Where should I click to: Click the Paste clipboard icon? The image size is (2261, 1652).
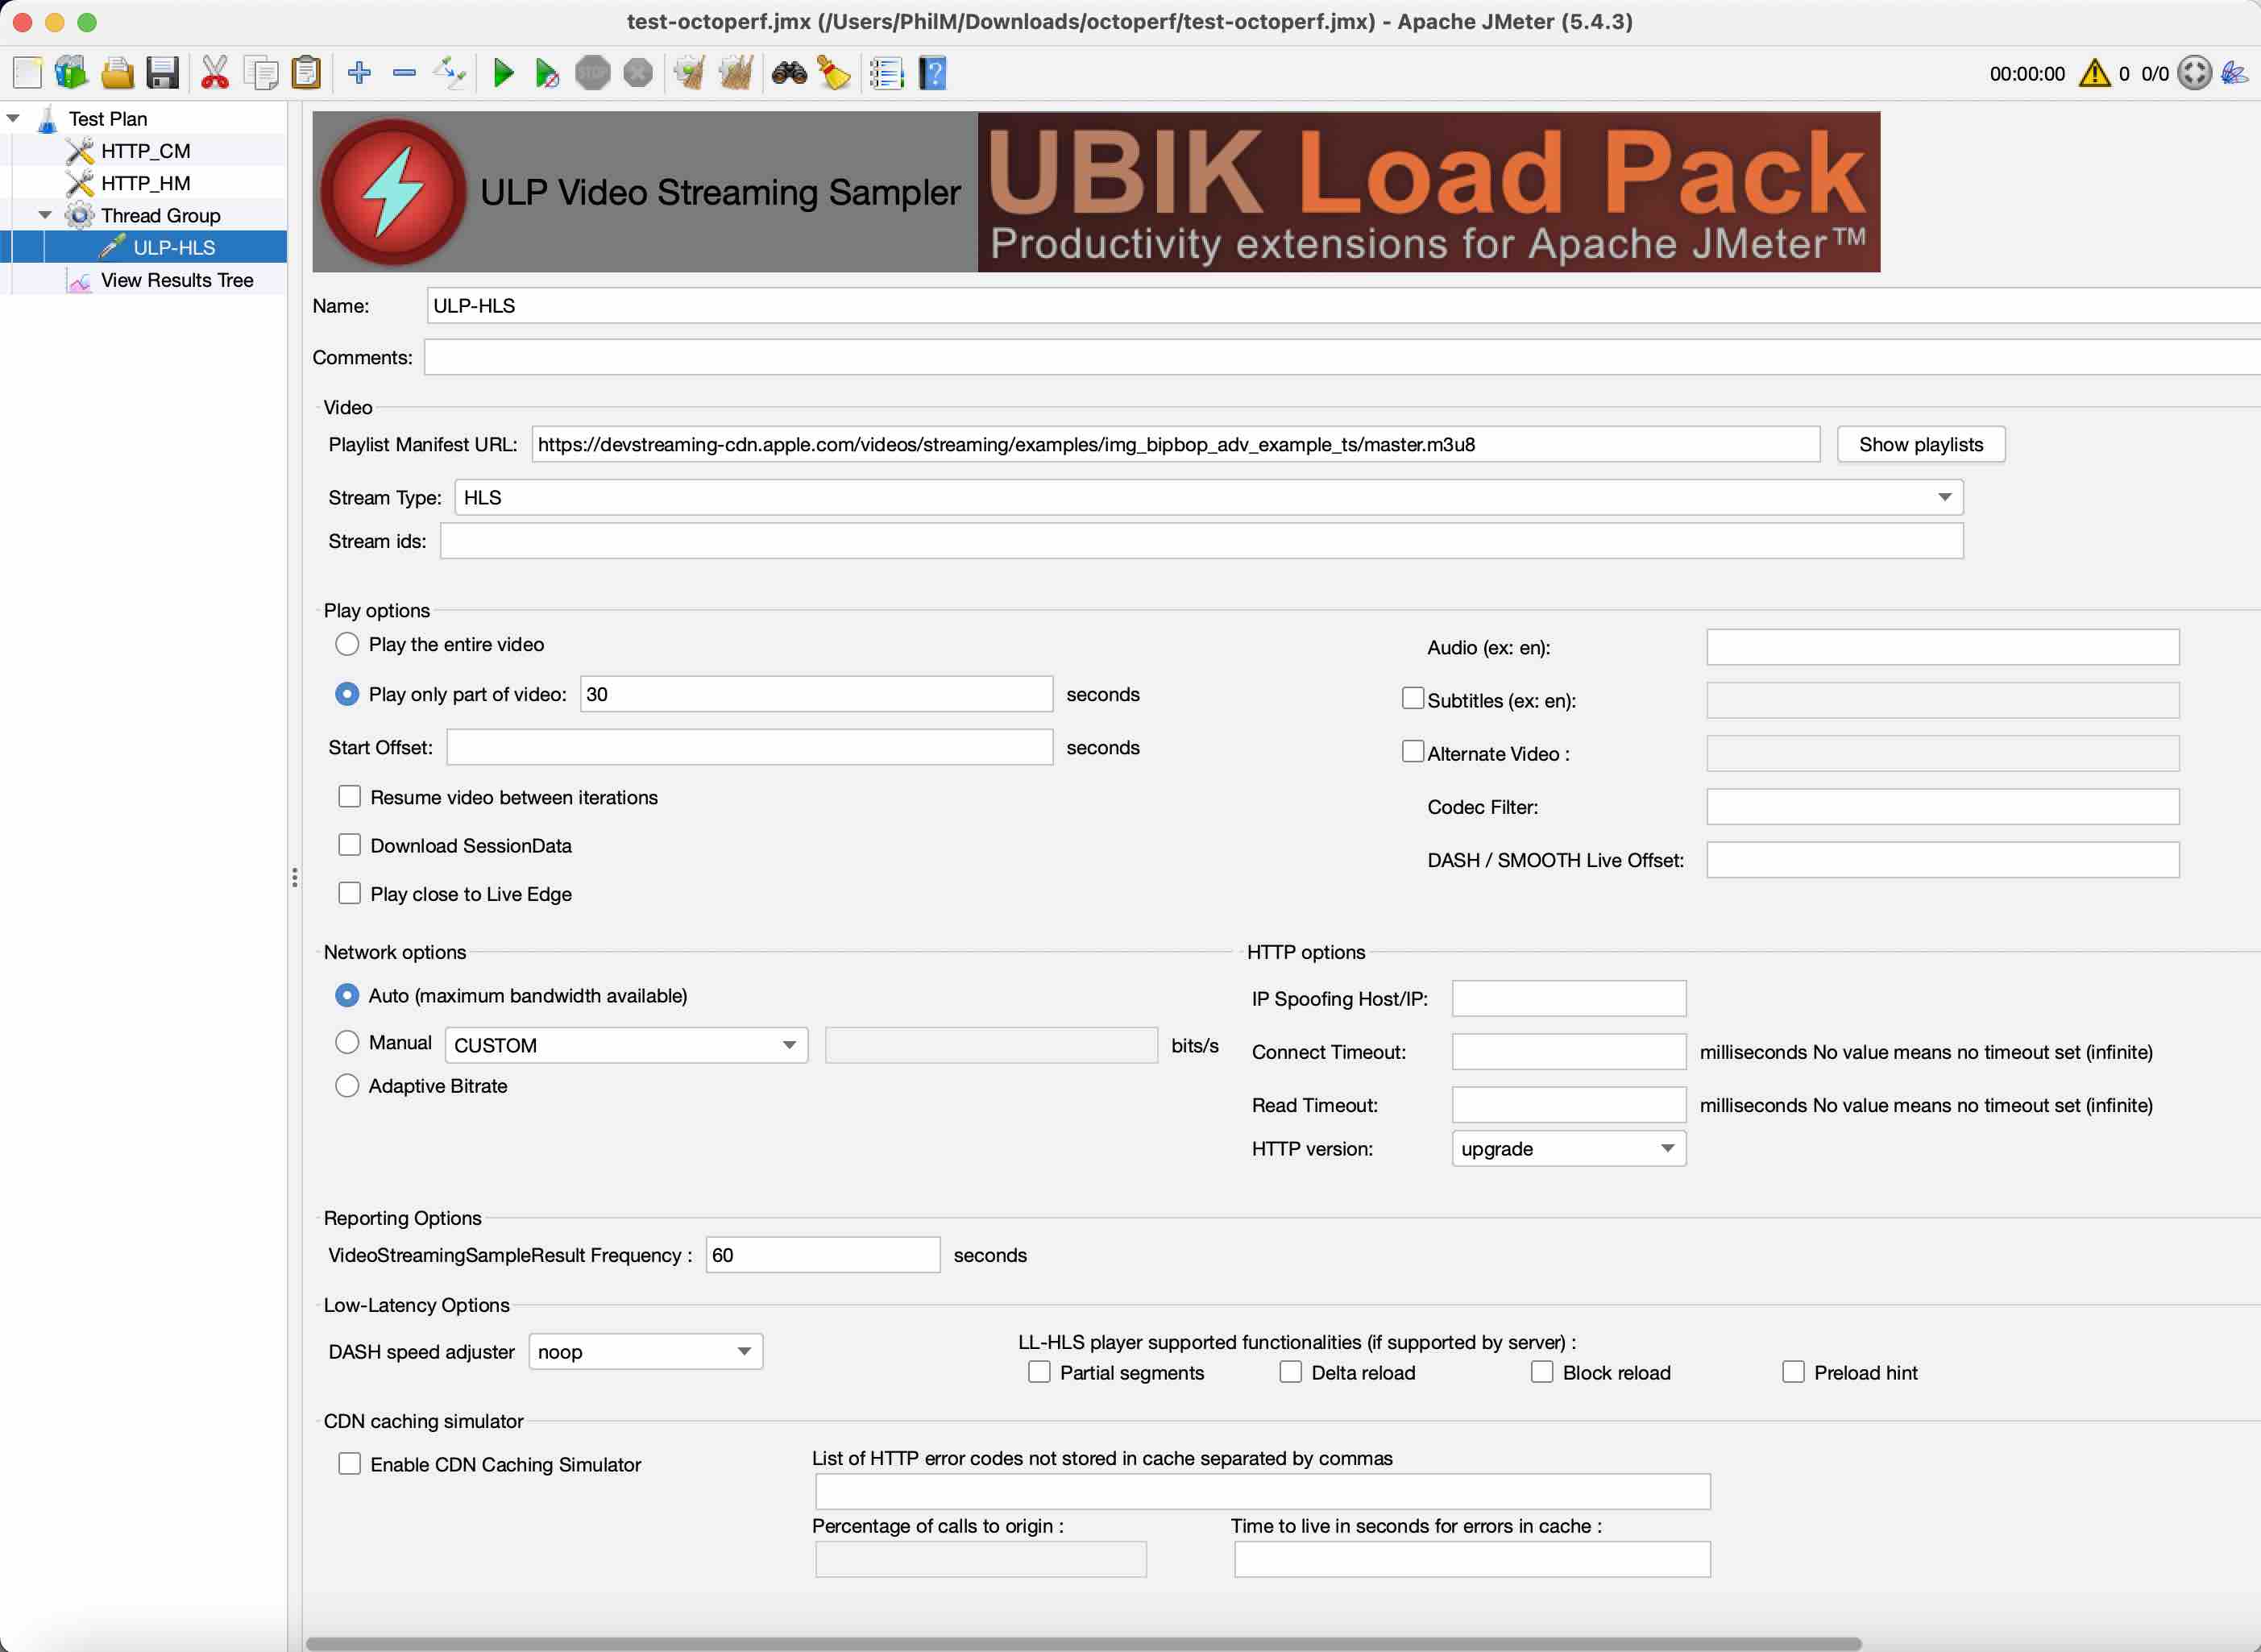(x=306, y=73)
